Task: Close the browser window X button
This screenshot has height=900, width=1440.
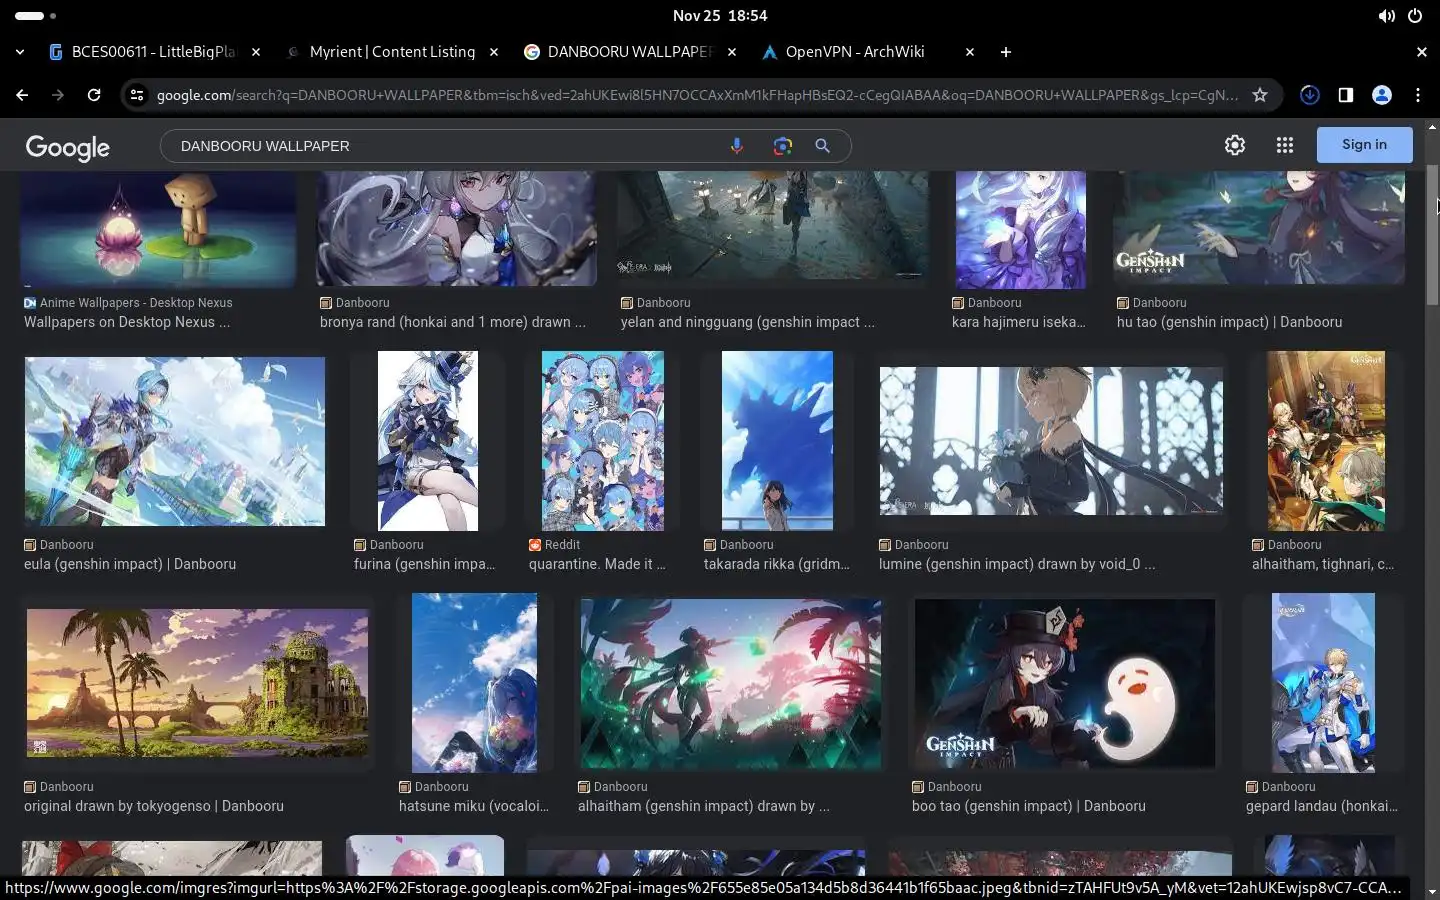Action: click(1421, 52)
